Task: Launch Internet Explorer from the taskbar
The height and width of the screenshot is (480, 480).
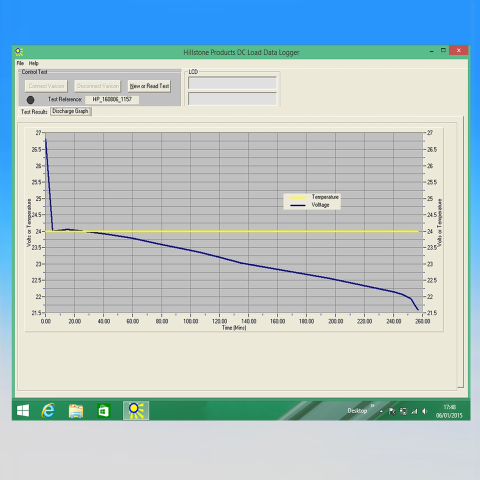Action: click(48, 410)
